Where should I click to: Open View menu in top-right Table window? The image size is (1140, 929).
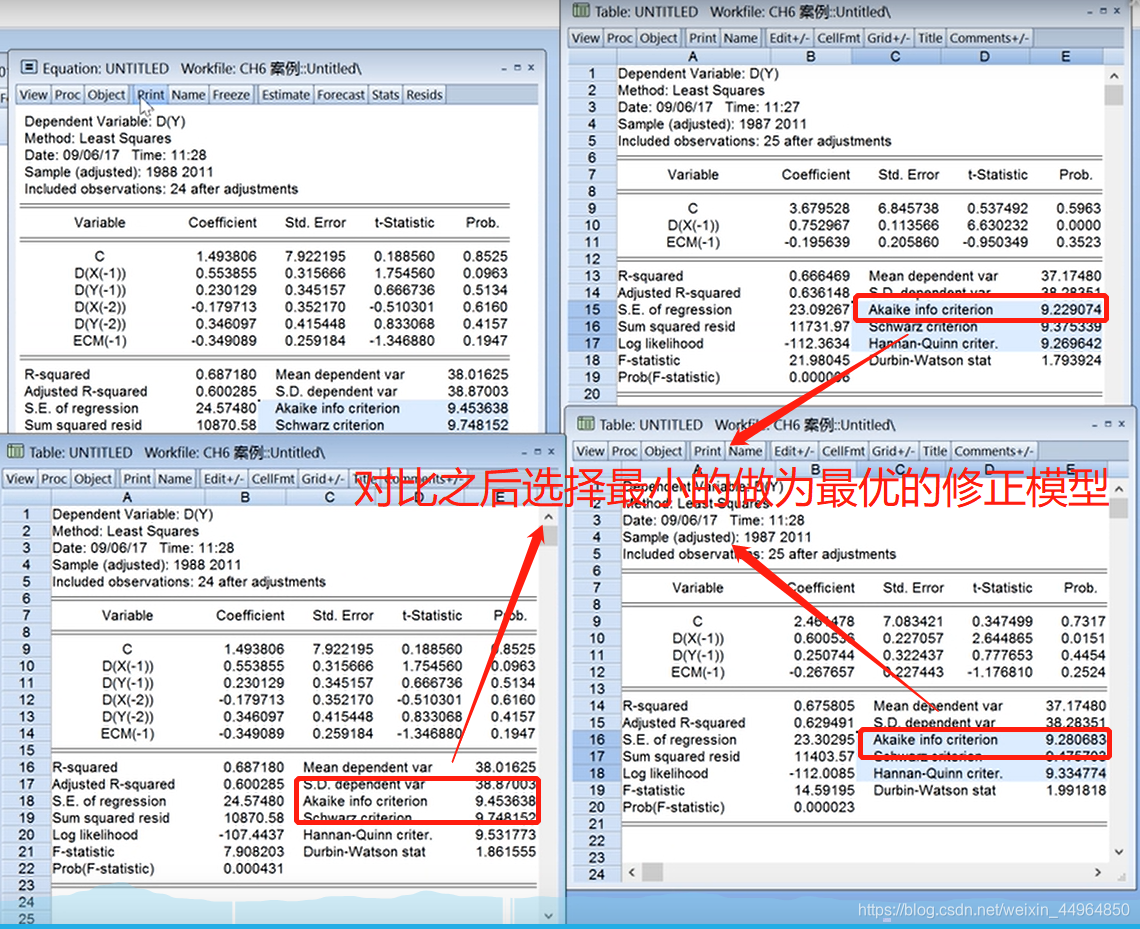tap(585, 38)
